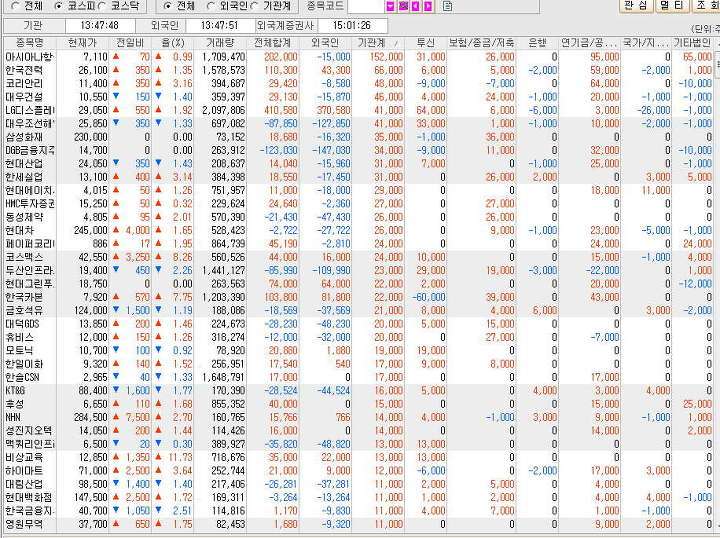Select the investor 전체 radio button
This screenshot has height=538, width=720.
pyautogui.click(x=168, y=6)
